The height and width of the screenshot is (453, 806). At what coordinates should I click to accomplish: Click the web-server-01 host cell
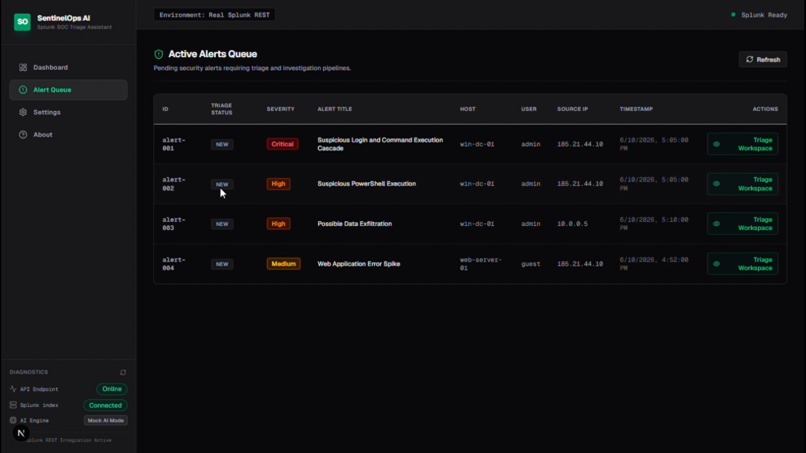[x=481, y=264]
